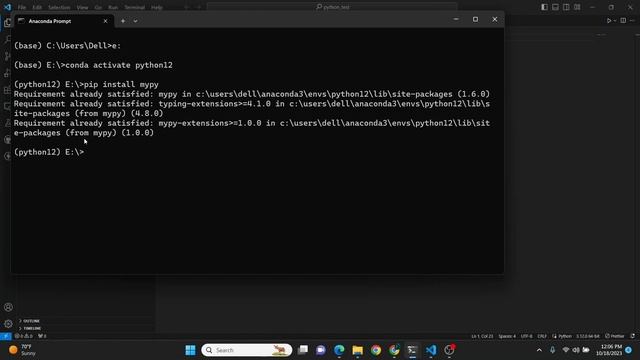This screenshot has width=640, height=360.
Task: Open VS Code customize layout icon
Action: [577, 7]
